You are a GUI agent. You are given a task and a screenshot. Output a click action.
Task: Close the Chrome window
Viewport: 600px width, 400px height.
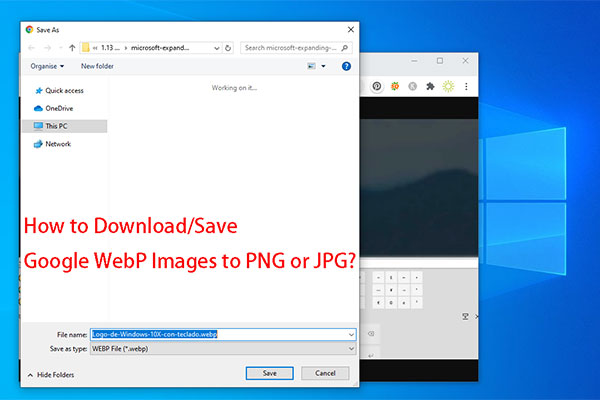coord(465,61)
